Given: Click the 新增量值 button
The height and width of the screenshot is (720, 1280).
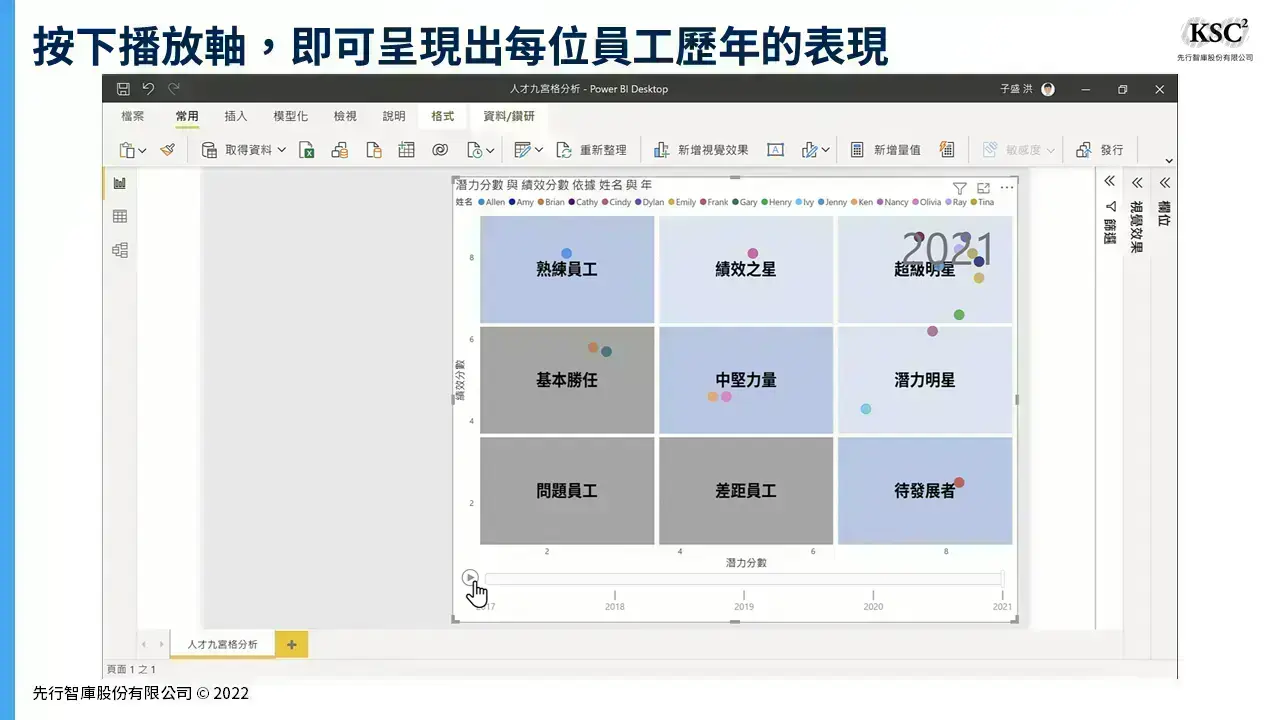Looking at the screenshot, I should tap(886, 150).
